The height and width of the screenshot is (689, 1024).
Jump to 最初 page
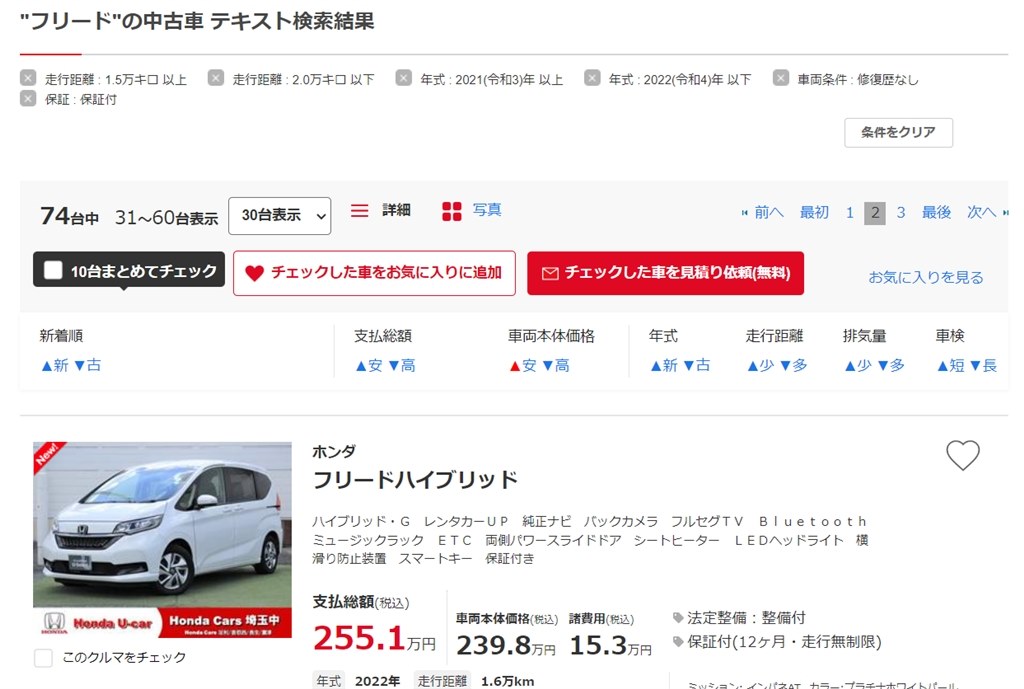tap(814, 212)
